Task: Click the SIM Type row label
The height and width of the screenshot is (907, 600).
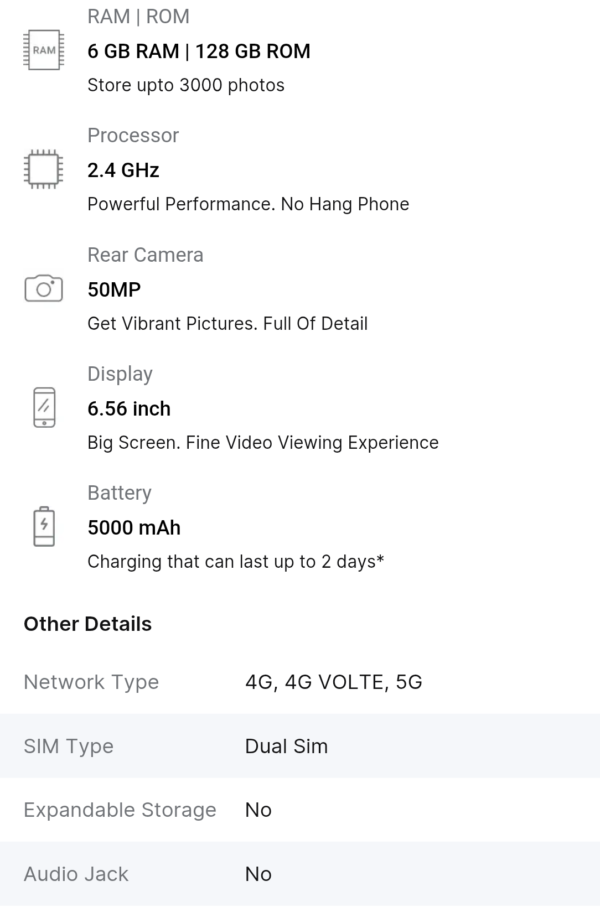Action: pyautogui.click(x=68, y=746)
